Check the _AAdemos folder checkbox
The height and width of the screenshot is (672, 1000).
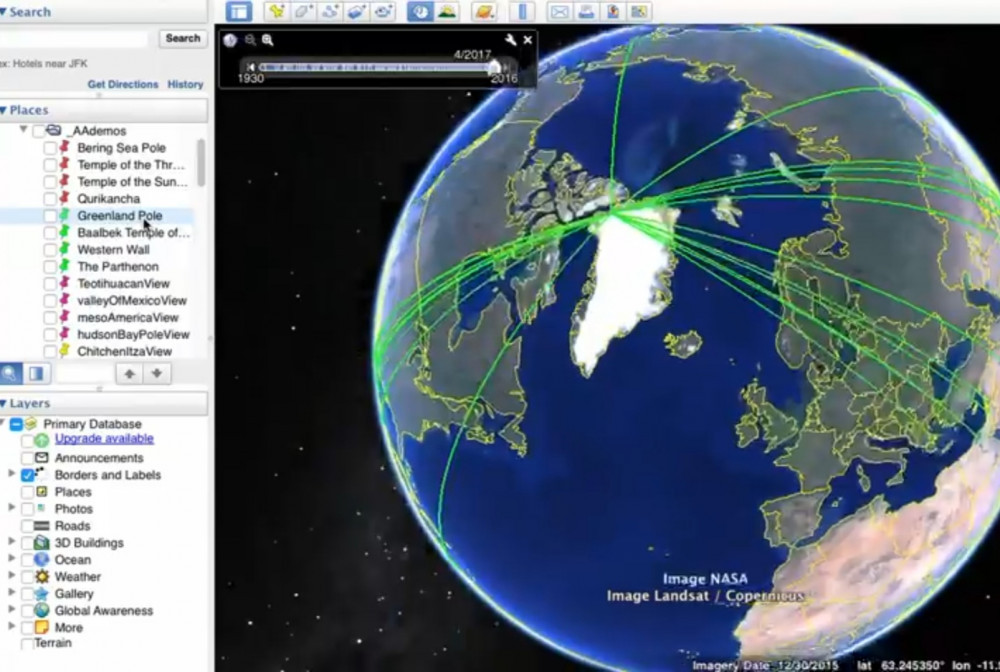pos(38,131)
